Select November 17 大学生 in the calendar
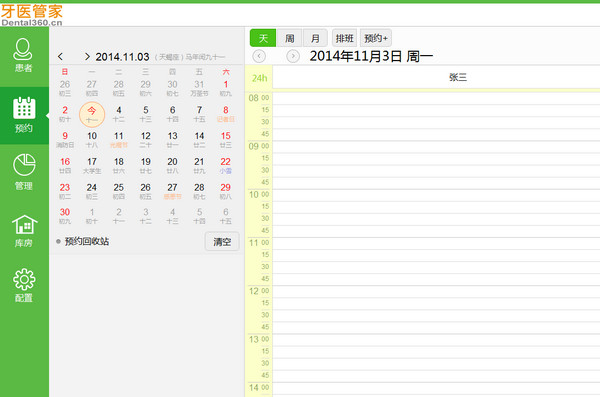The image size is (600, 397). (92, 165)
